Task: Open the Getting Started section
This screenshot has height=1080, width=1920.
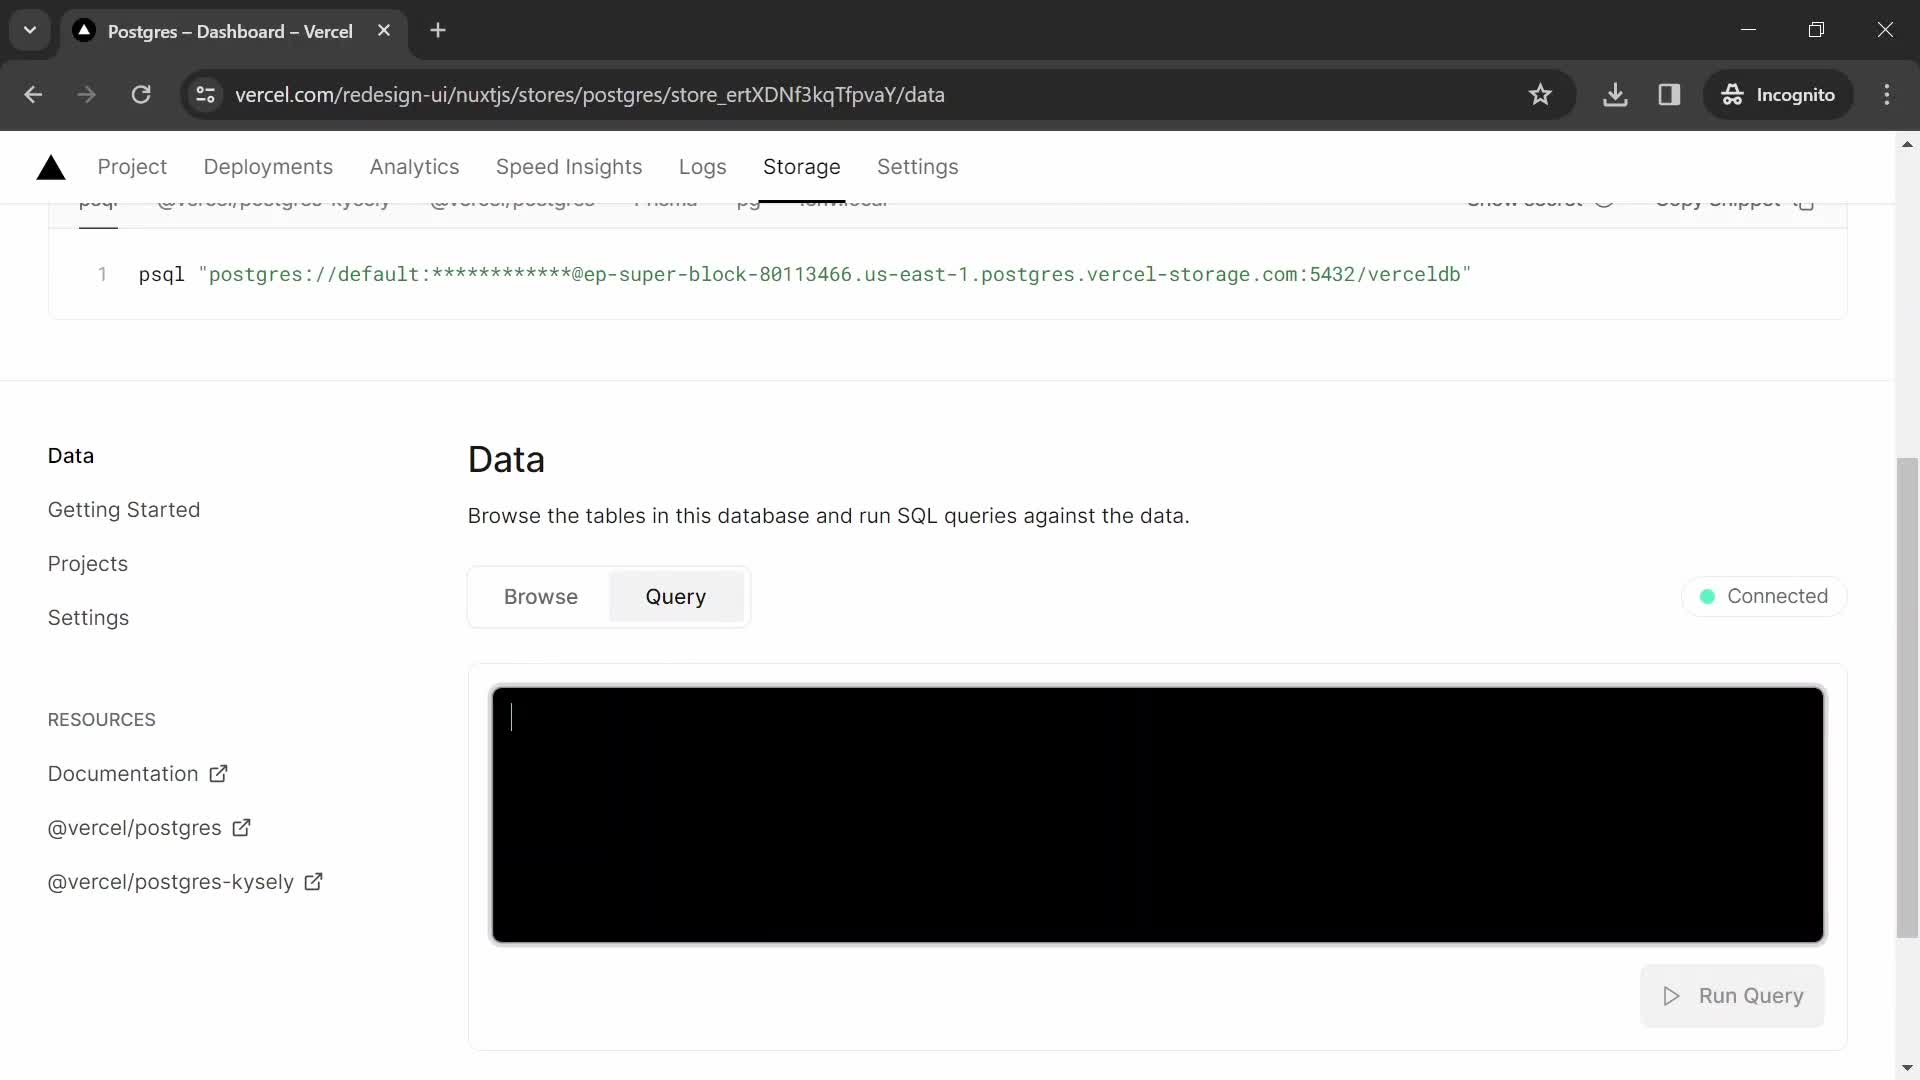Action: tap(124, 509)
